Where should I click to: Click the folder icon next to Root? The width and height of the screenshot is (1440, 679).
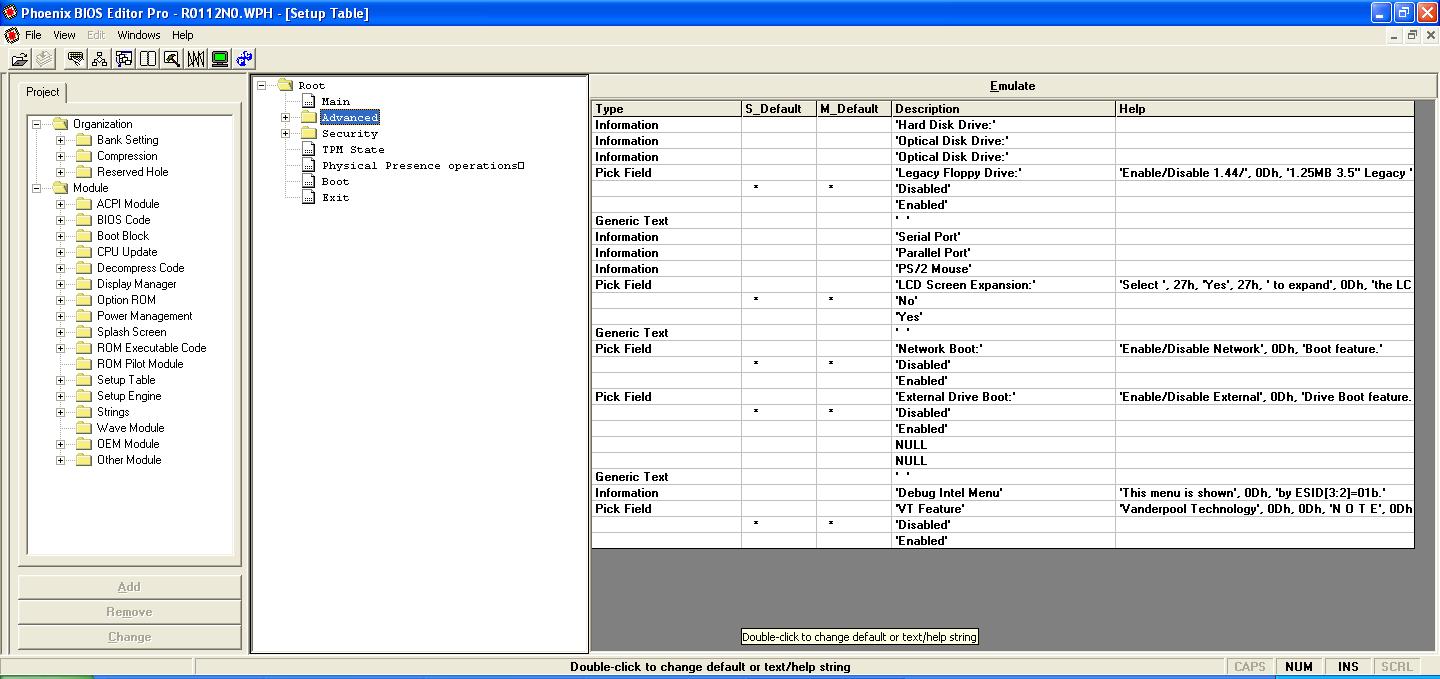pos(285,85)
